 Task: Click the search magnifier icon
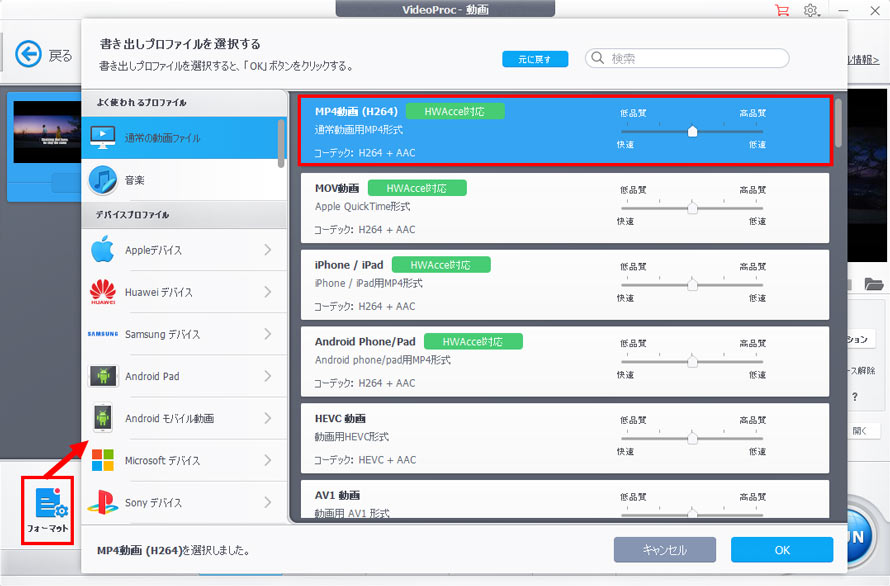coord(598,58)
